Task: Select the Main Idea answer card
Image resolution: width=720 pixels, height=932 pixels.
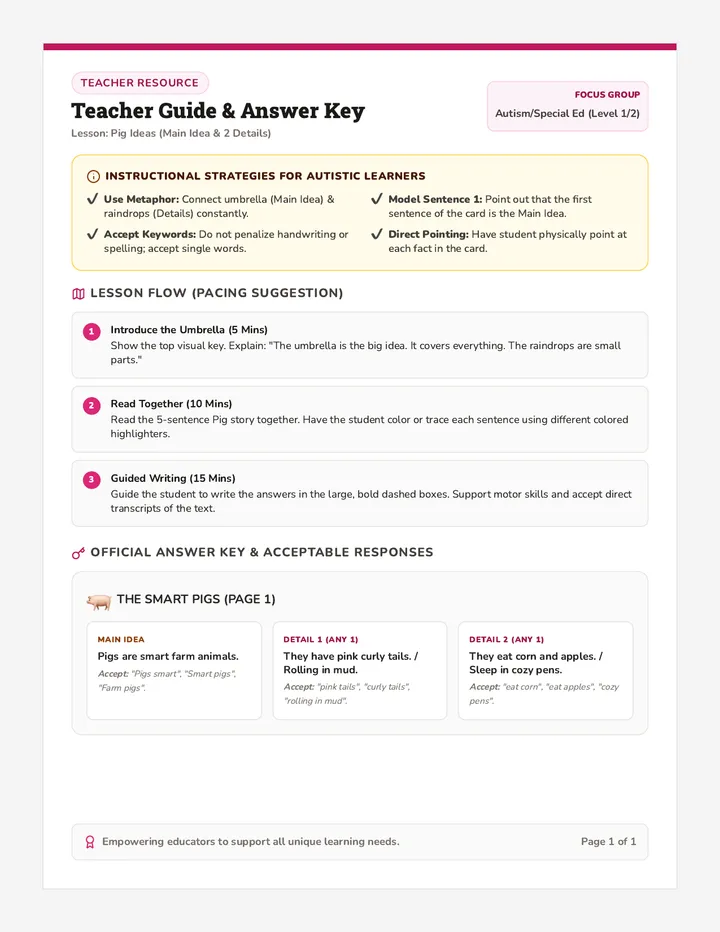Action: pyautogui.click(x=174, y=670)
